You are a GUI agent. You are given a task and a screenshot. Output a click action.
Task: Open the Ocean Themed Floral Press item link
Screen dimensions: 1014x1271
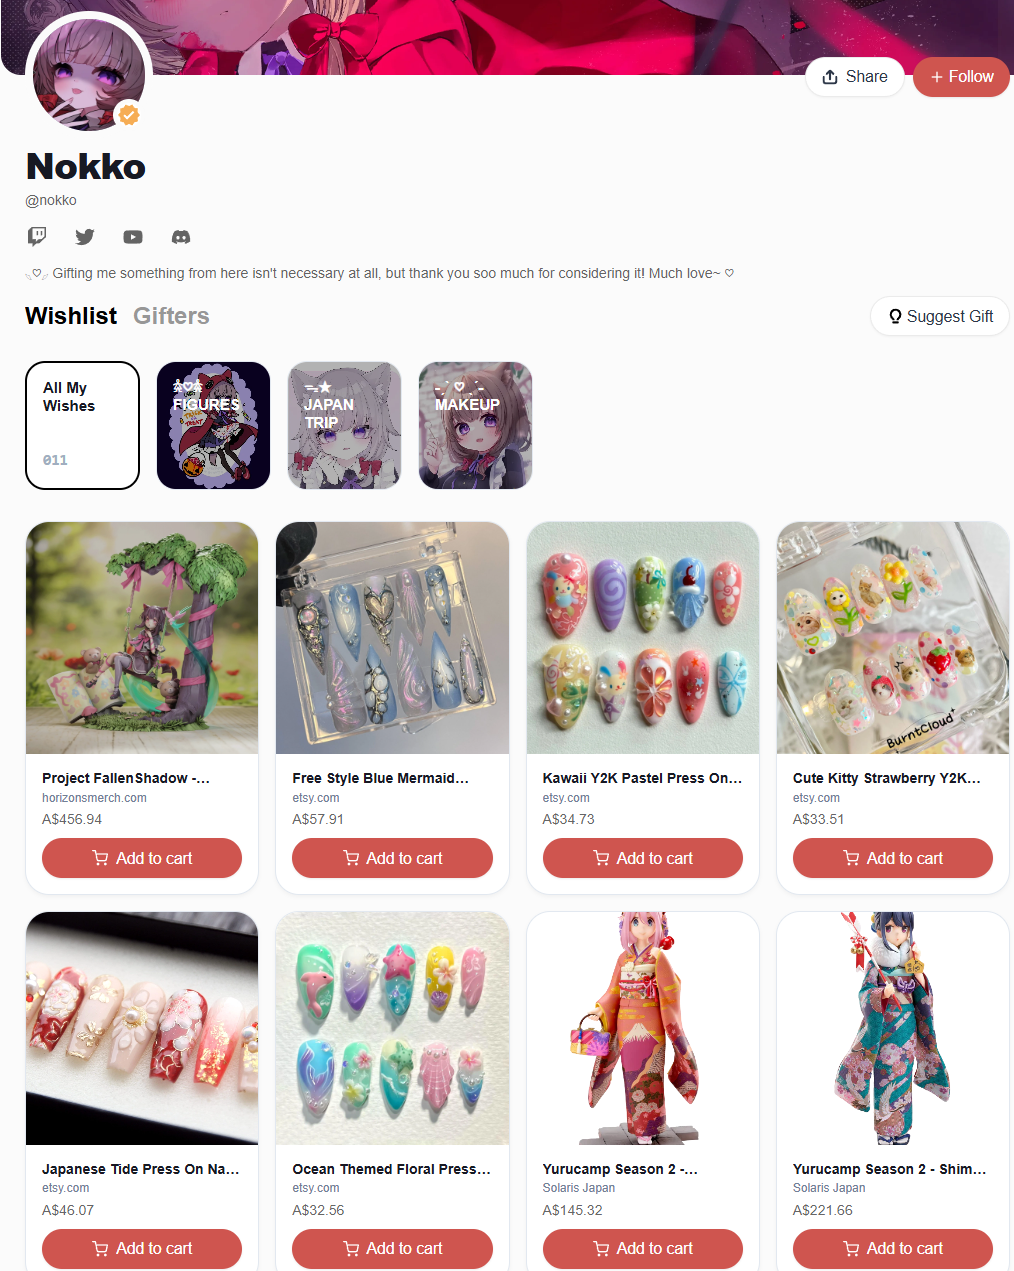(x=391, y=1169)
